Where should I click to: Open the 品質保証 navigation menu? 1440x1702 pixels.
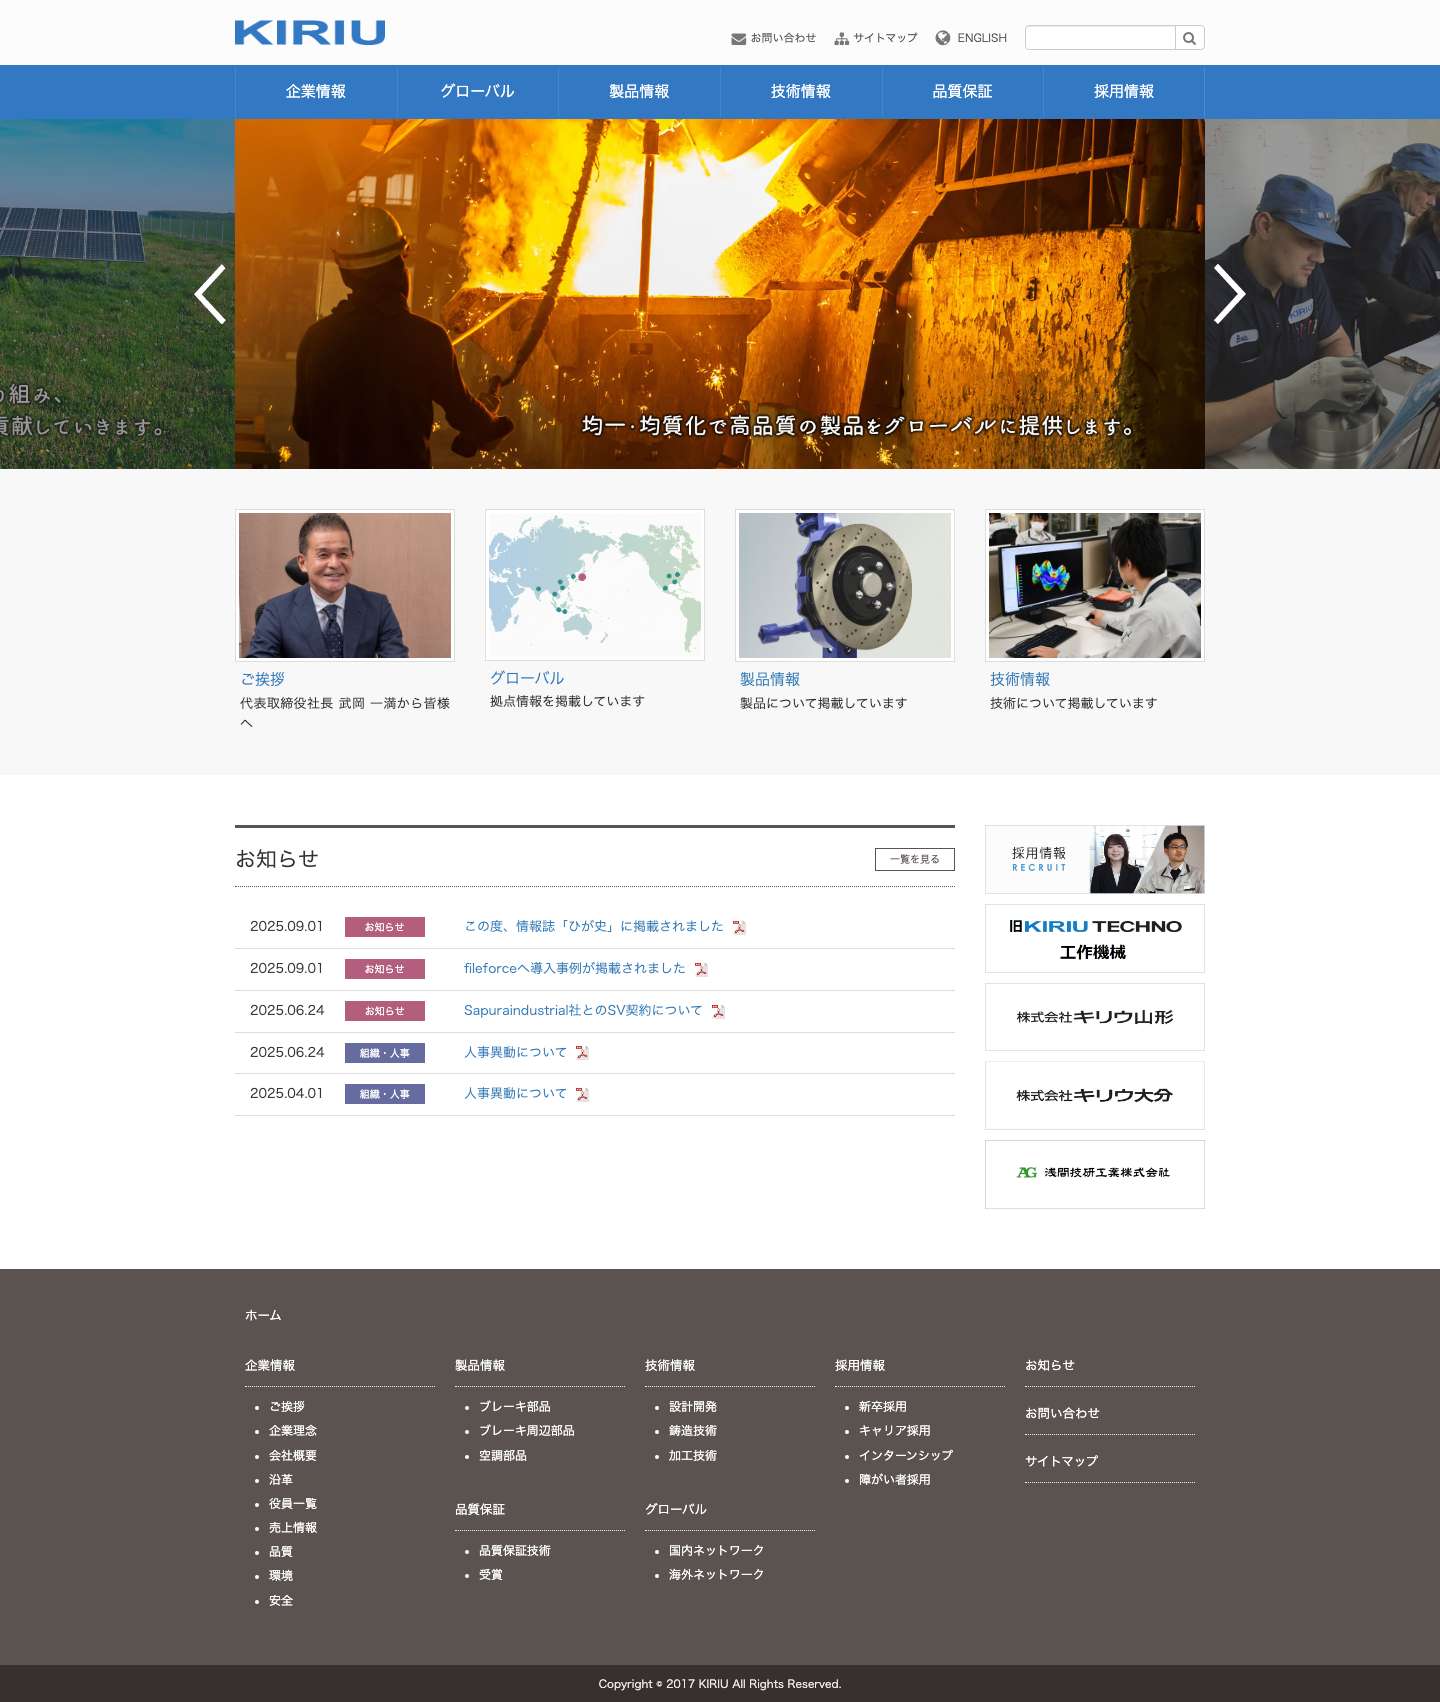tap(963, 92)
